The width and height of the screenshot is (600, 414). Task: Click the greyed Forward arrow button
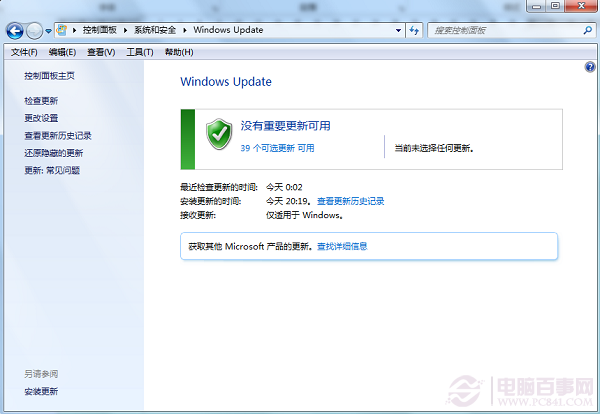(x=34, y=31)
